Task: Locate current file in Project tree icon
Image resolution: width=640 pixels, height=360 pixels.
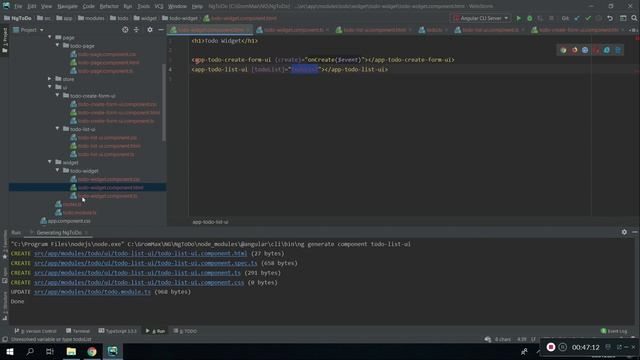Action: pos(125,30)
